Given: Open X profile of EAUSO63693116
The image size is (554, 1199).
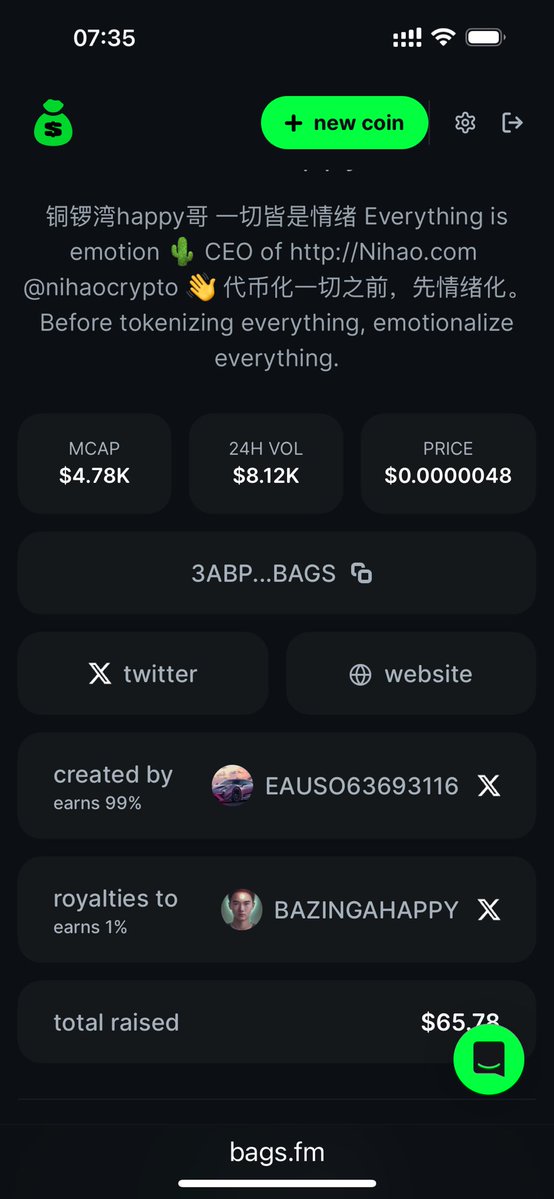Looking at the screenshot, I should tap(489, 785).
